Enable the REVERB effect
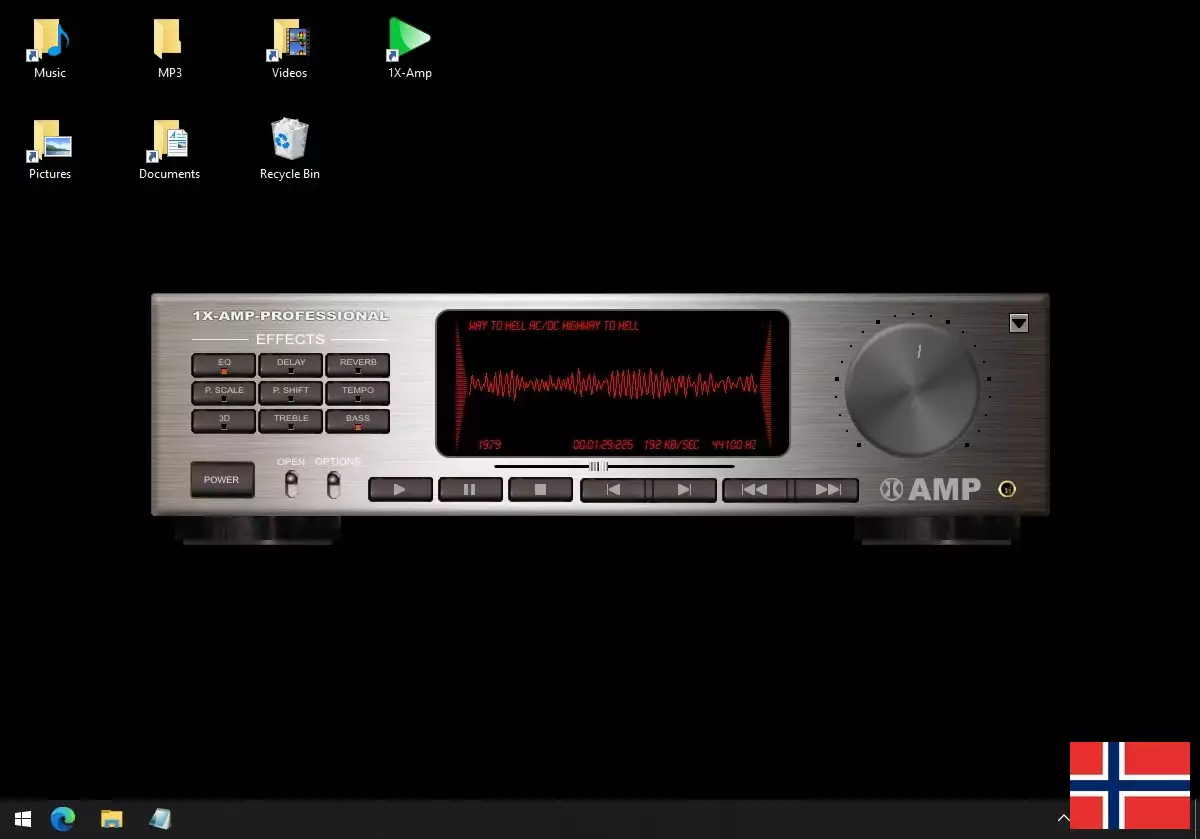The image size is (1200, 839). click(x=357, y=363)
